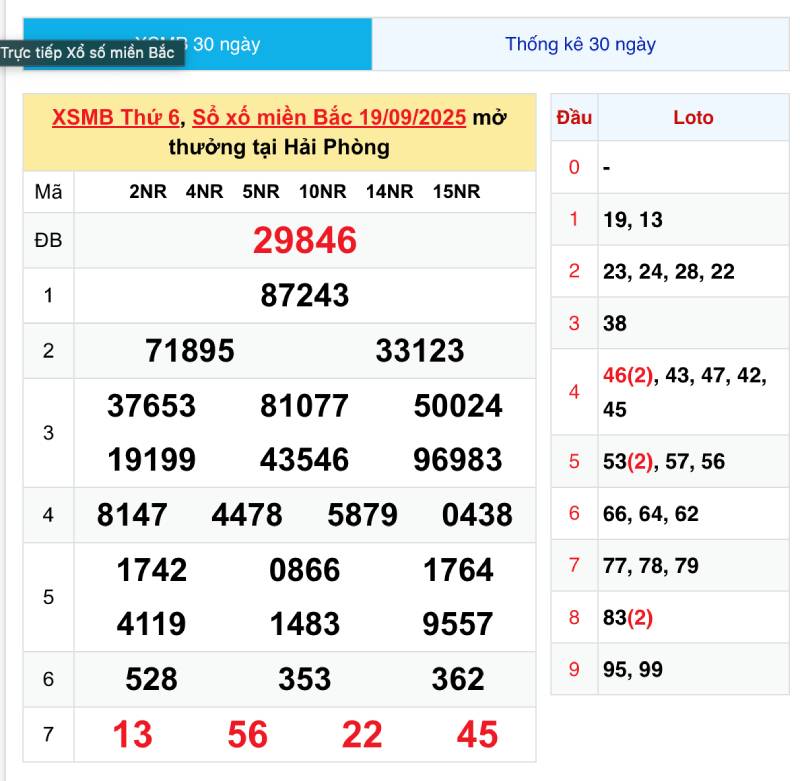Select third prize number 43546
Screen dimensions: 800x781
(x=305, y=460)
